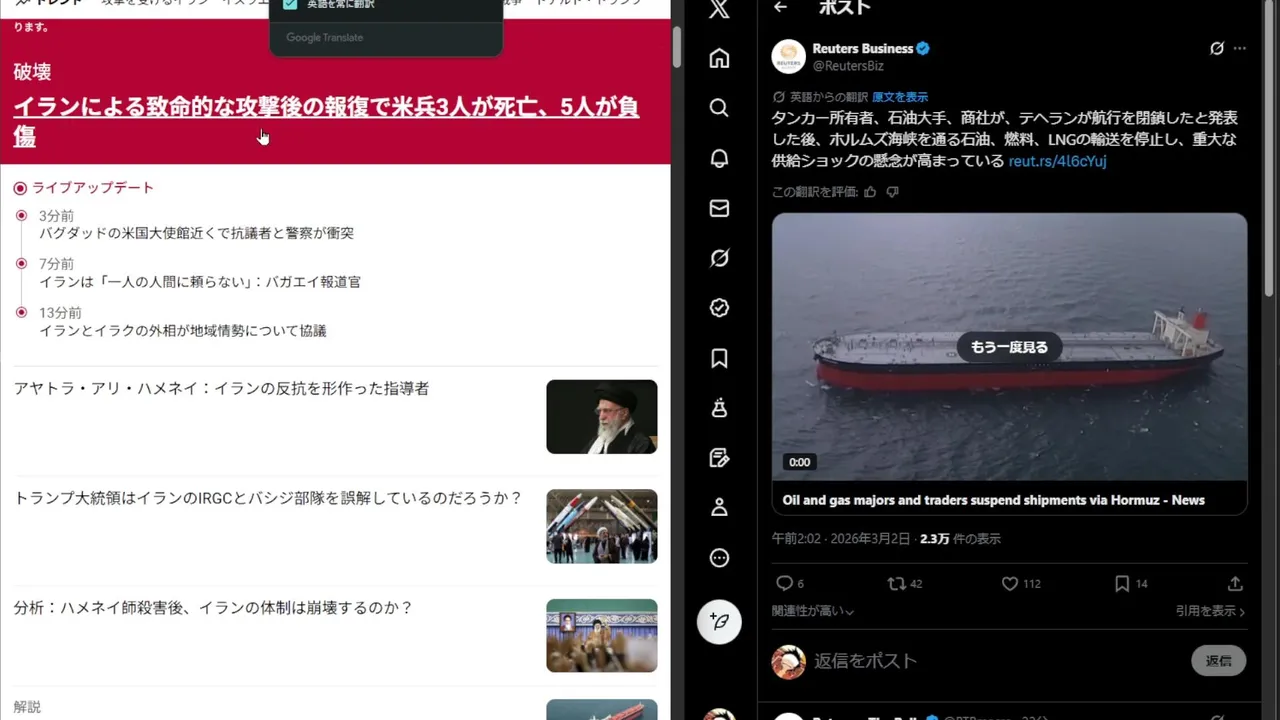Open Grok icon in X sidebar
Viewport: 1280px width, 720px height.
[719, 258]
